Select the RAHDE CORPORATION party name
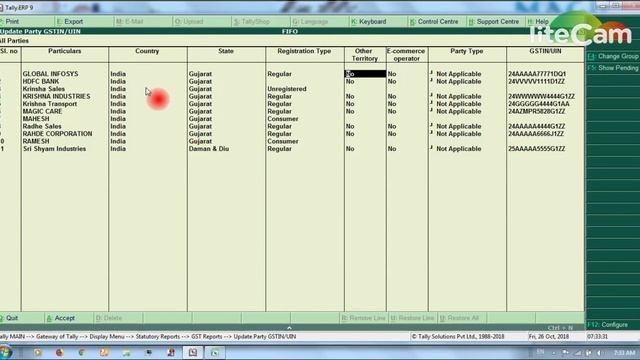 tap(58, 133)
